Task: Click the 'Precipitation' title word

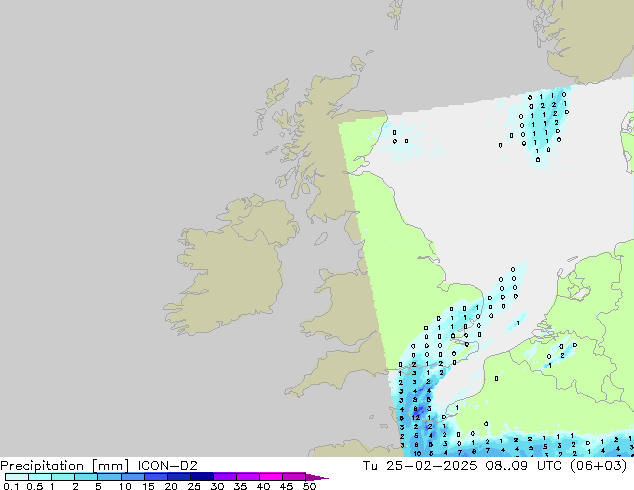Action: point(42,466)
